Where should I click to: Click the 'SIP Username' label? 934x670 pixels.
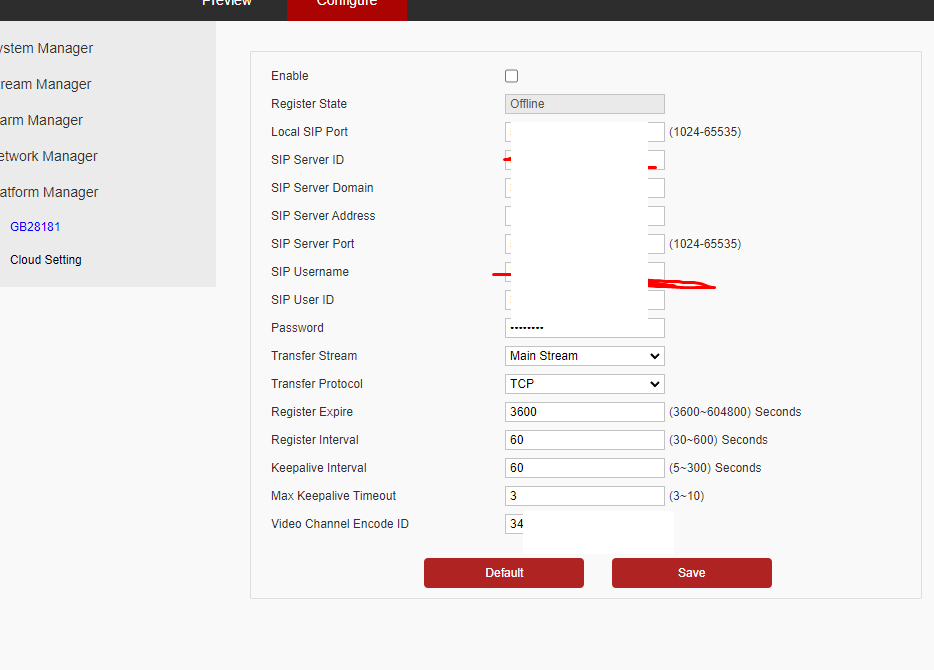click(x=310, y=272)
